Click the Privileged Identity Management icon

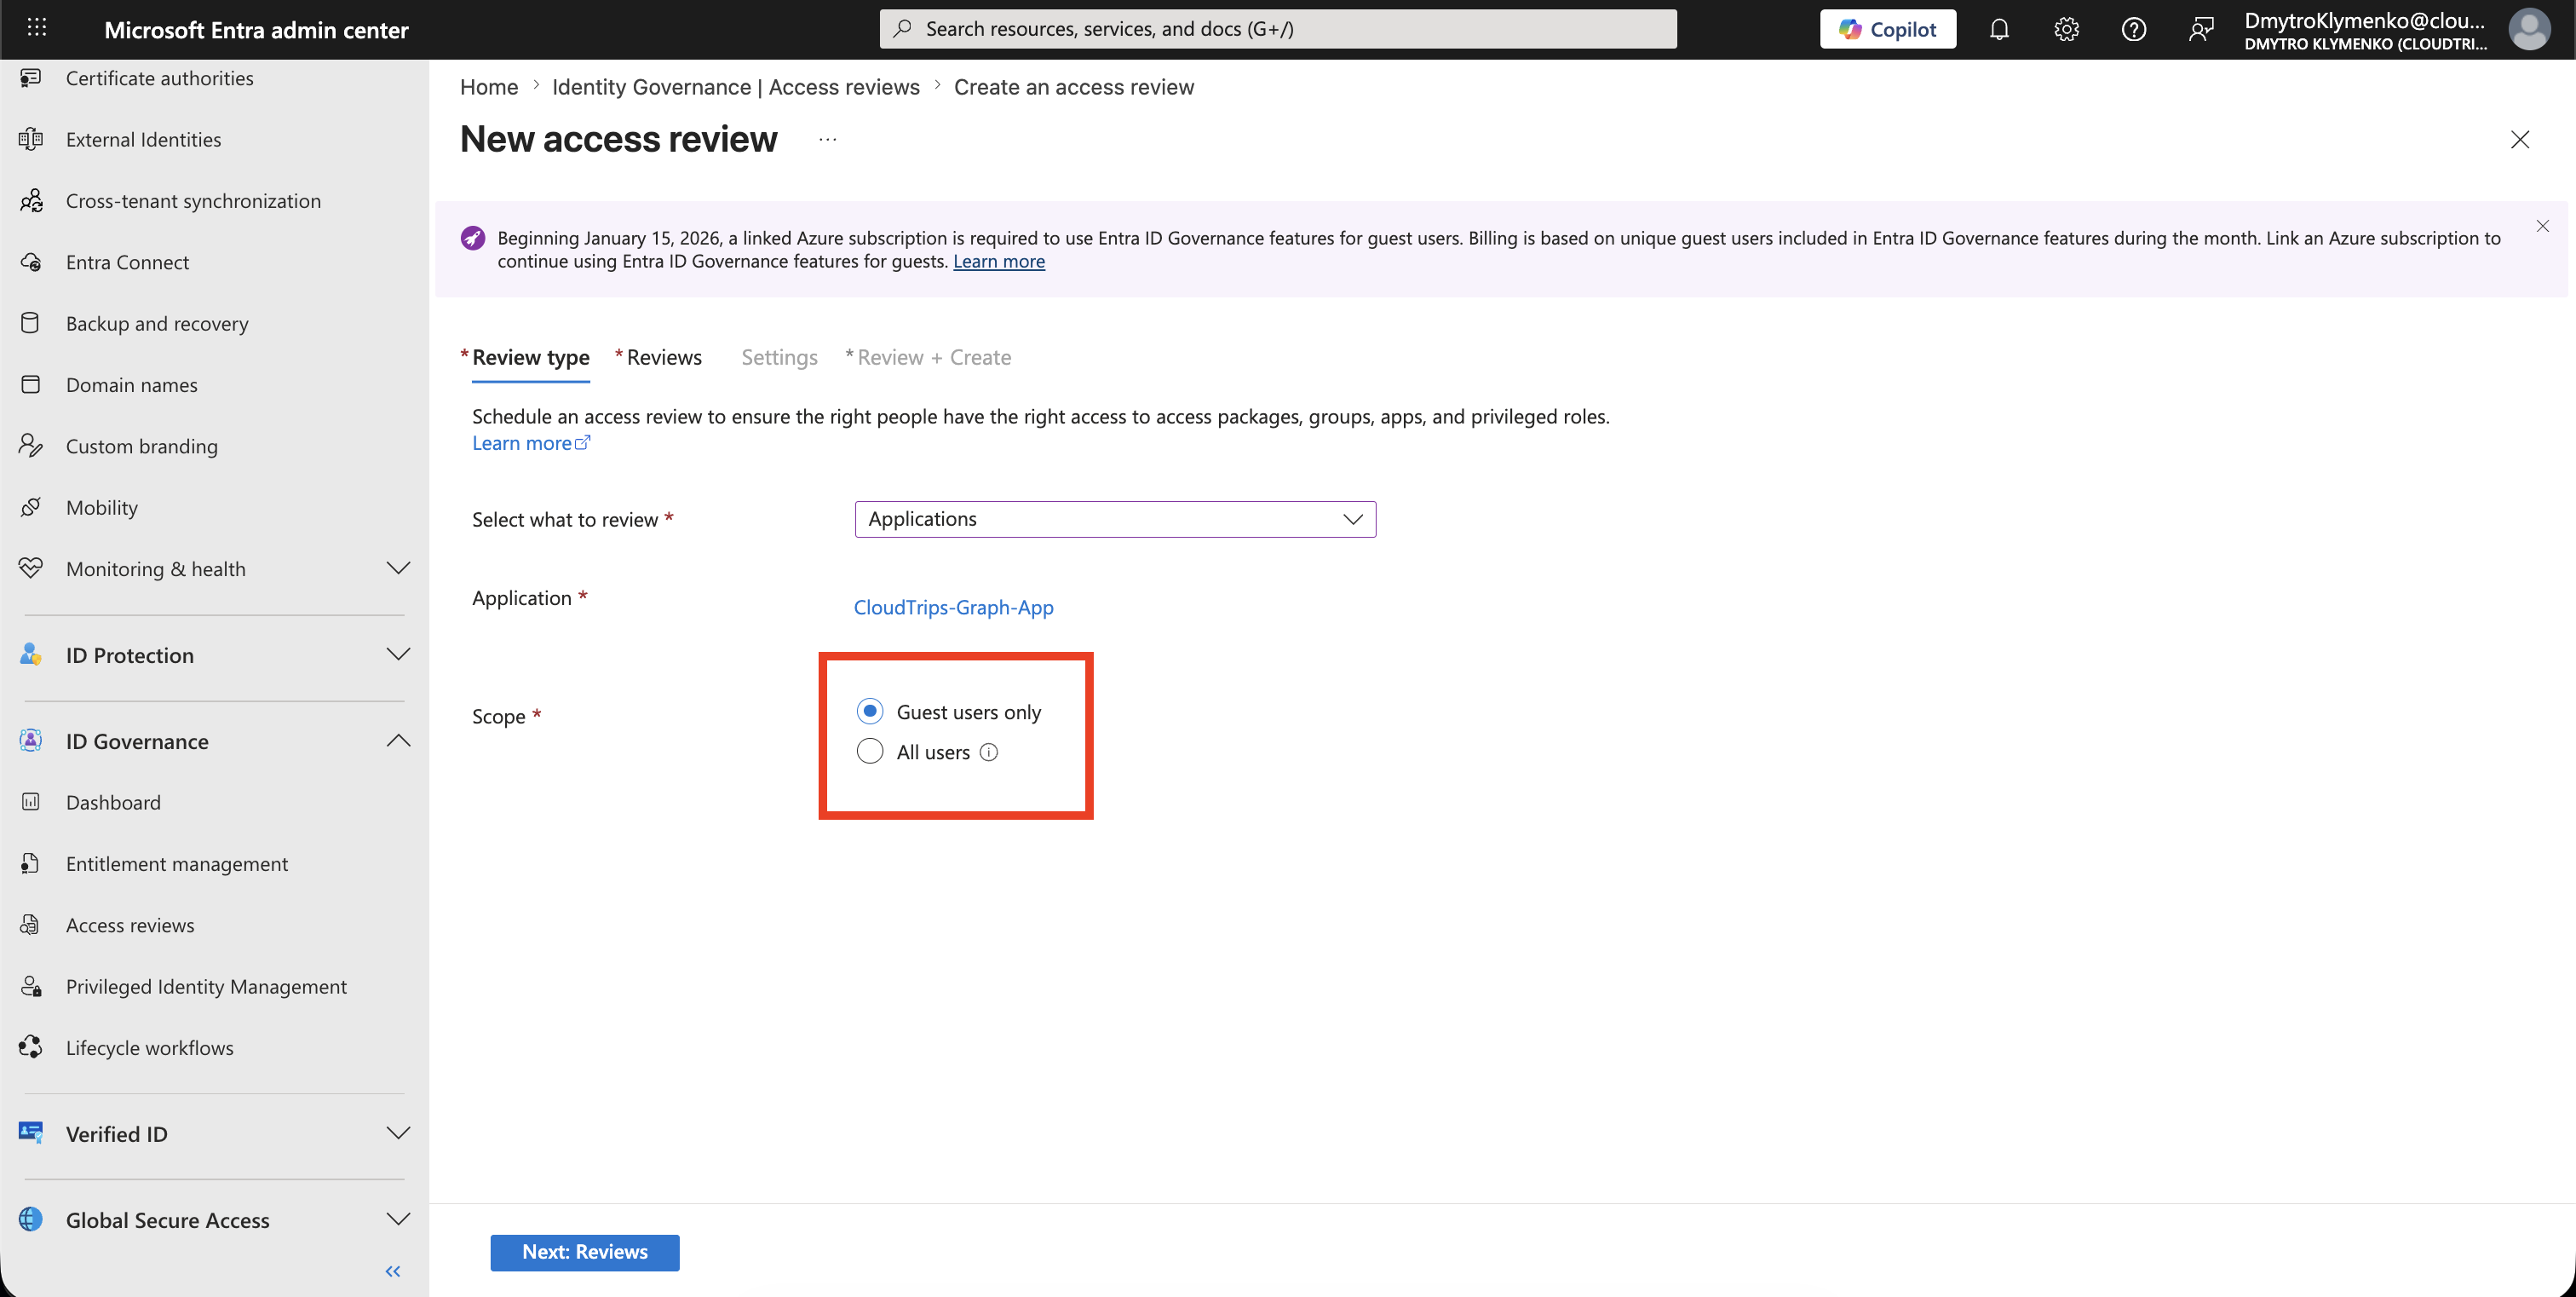pyautogui.click(x=31, y=986)
